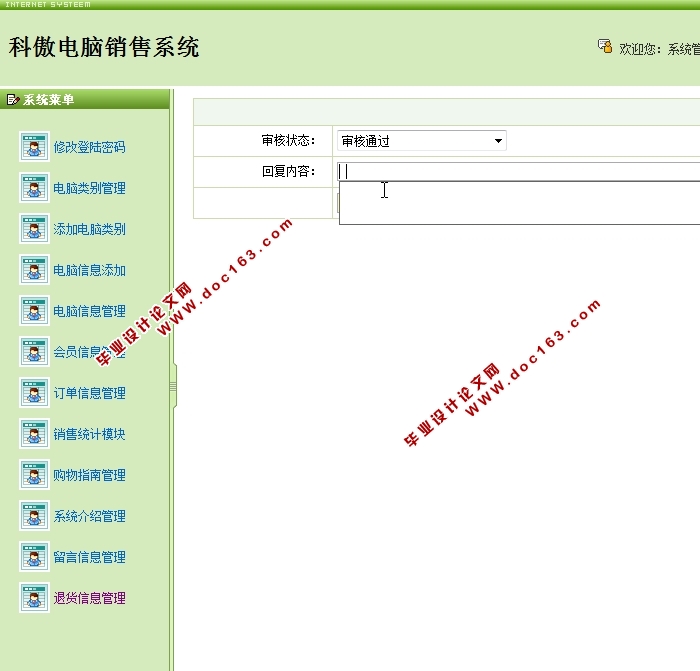The width and height of the screenshot is (700, 671).
Task: Click the user icon next to 欢迎您
Action: (x=605, y=46)
